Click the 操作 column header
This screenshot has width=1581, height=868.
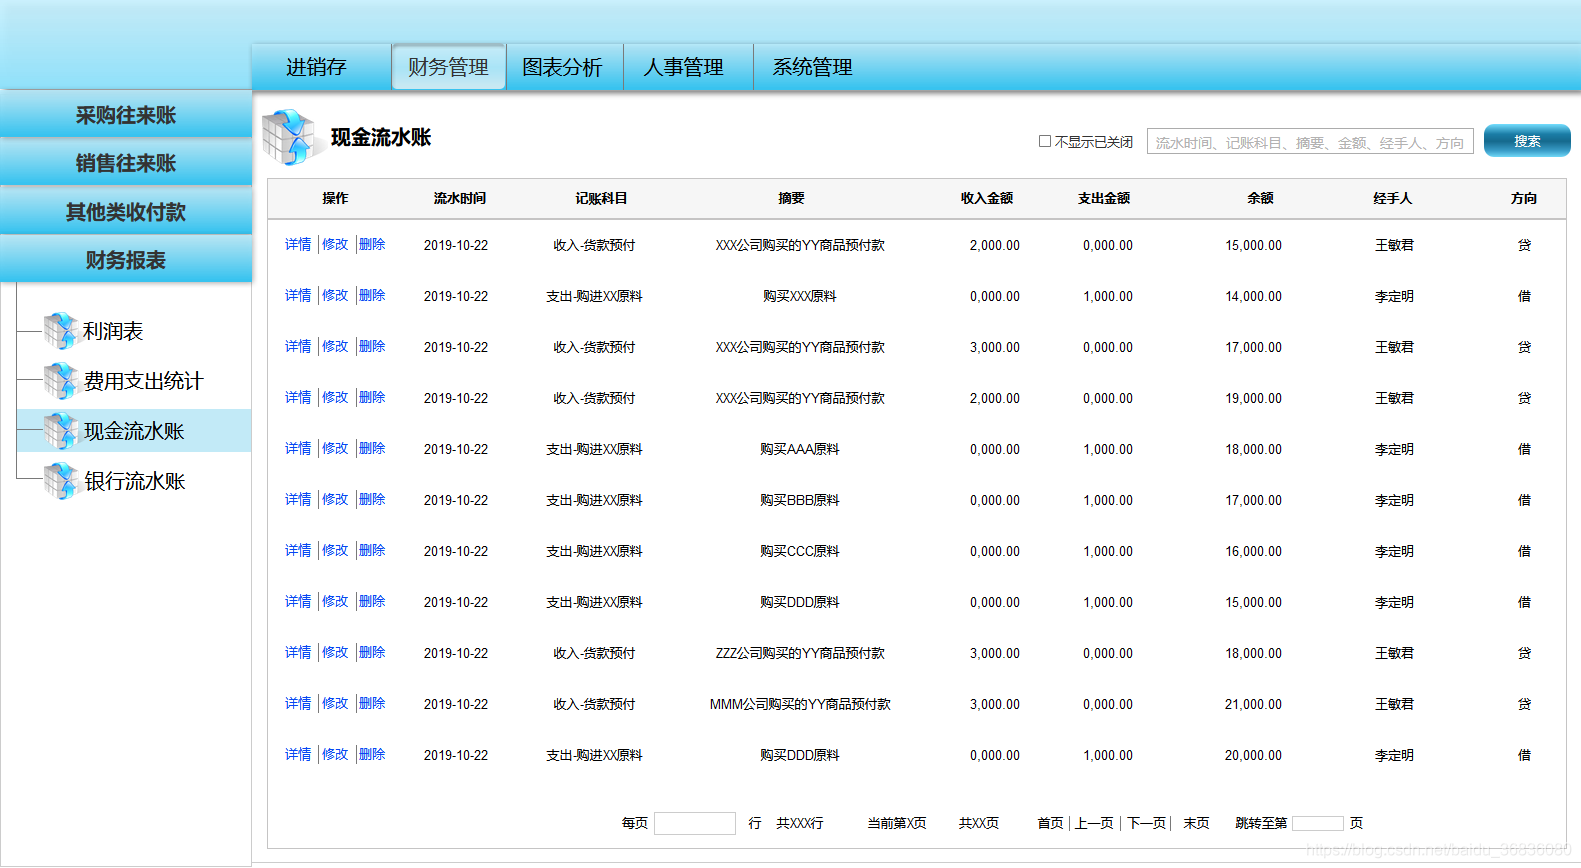click(335, 198)
